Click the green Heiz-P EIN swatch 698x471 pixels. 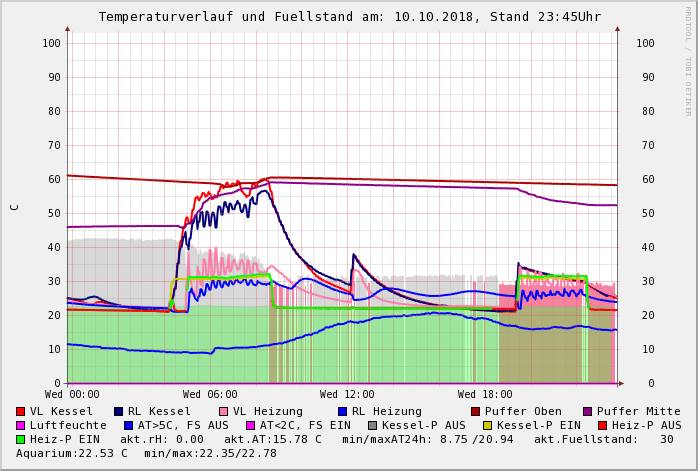[x=21, y=439]
